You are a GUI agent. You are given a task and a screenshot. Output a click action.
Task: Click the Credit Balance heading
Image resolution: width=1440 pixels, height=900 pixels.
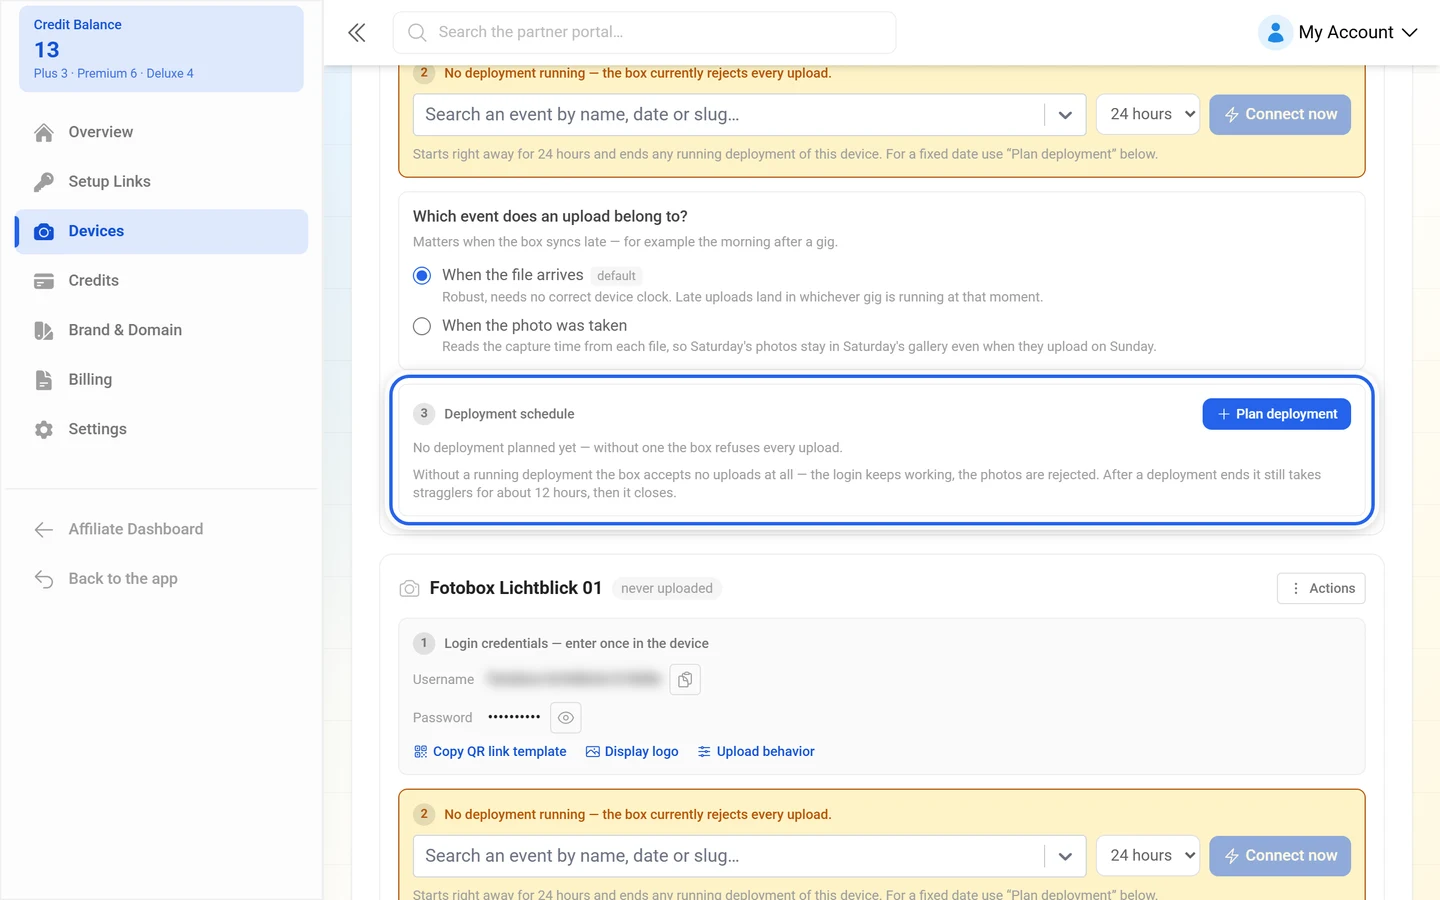78,25
